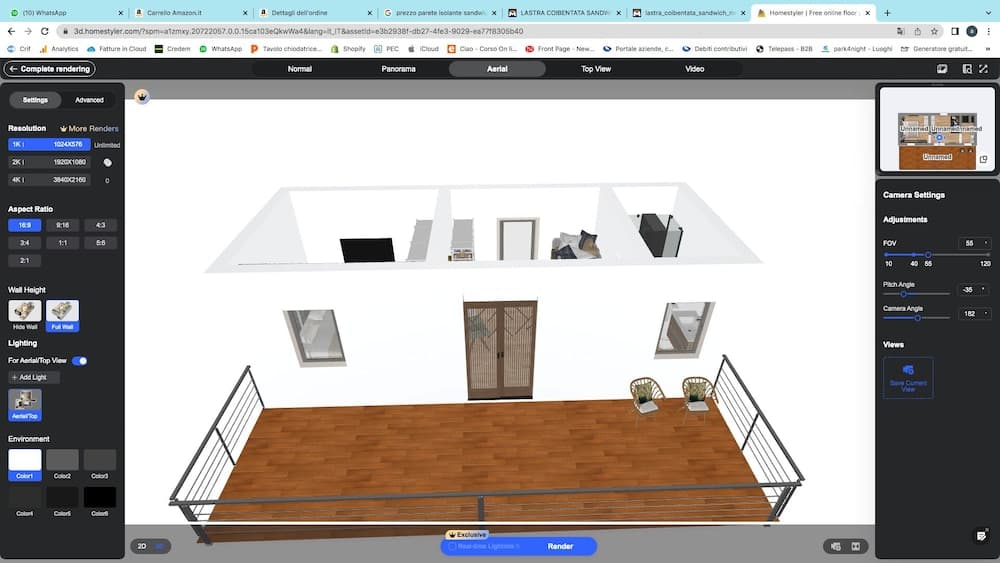The width and height of the screenshot is (1000, 563).
Task: Switch to the Advanced settings tab
Action: [89, 100]
